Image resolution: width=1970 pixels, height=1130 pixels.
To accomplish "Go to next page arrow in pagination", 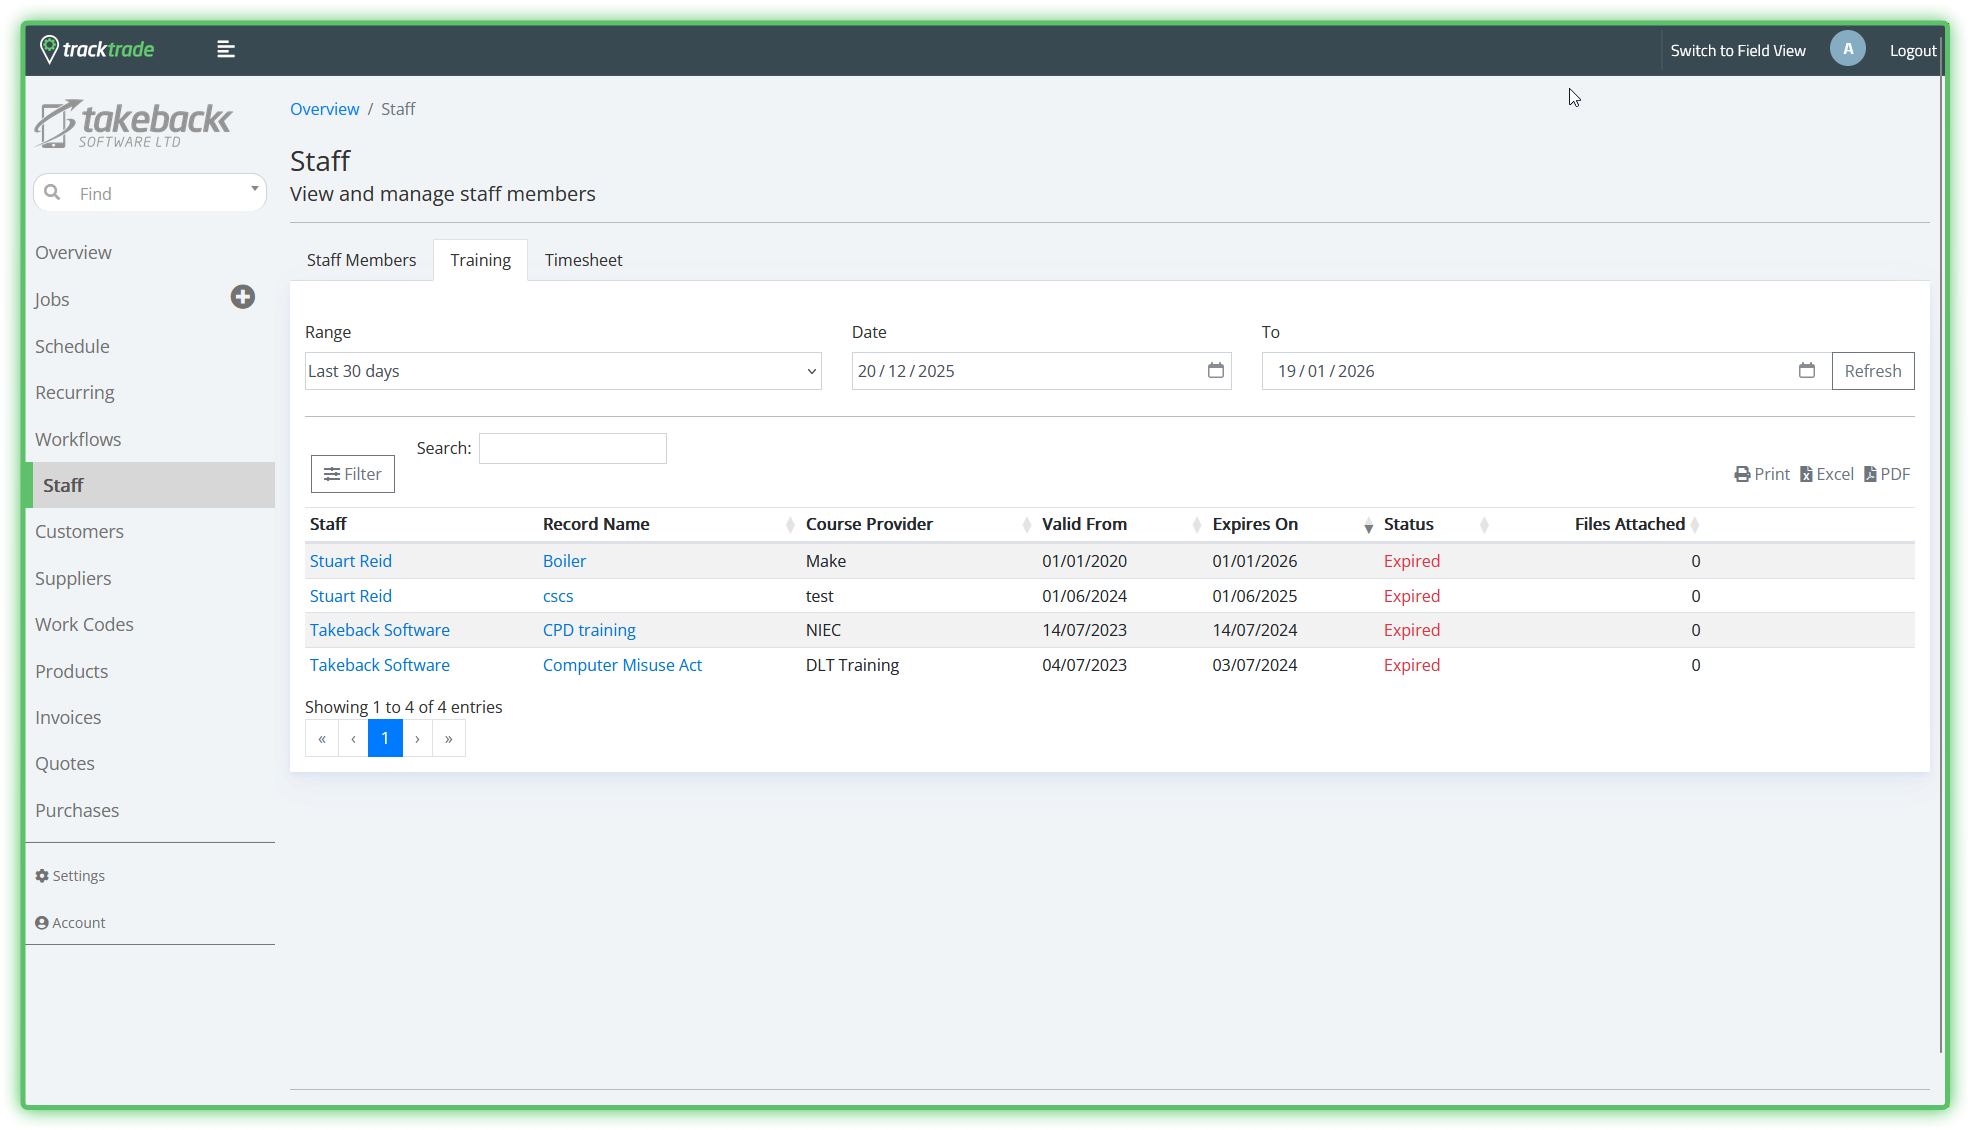I will (x=417, y=739).
